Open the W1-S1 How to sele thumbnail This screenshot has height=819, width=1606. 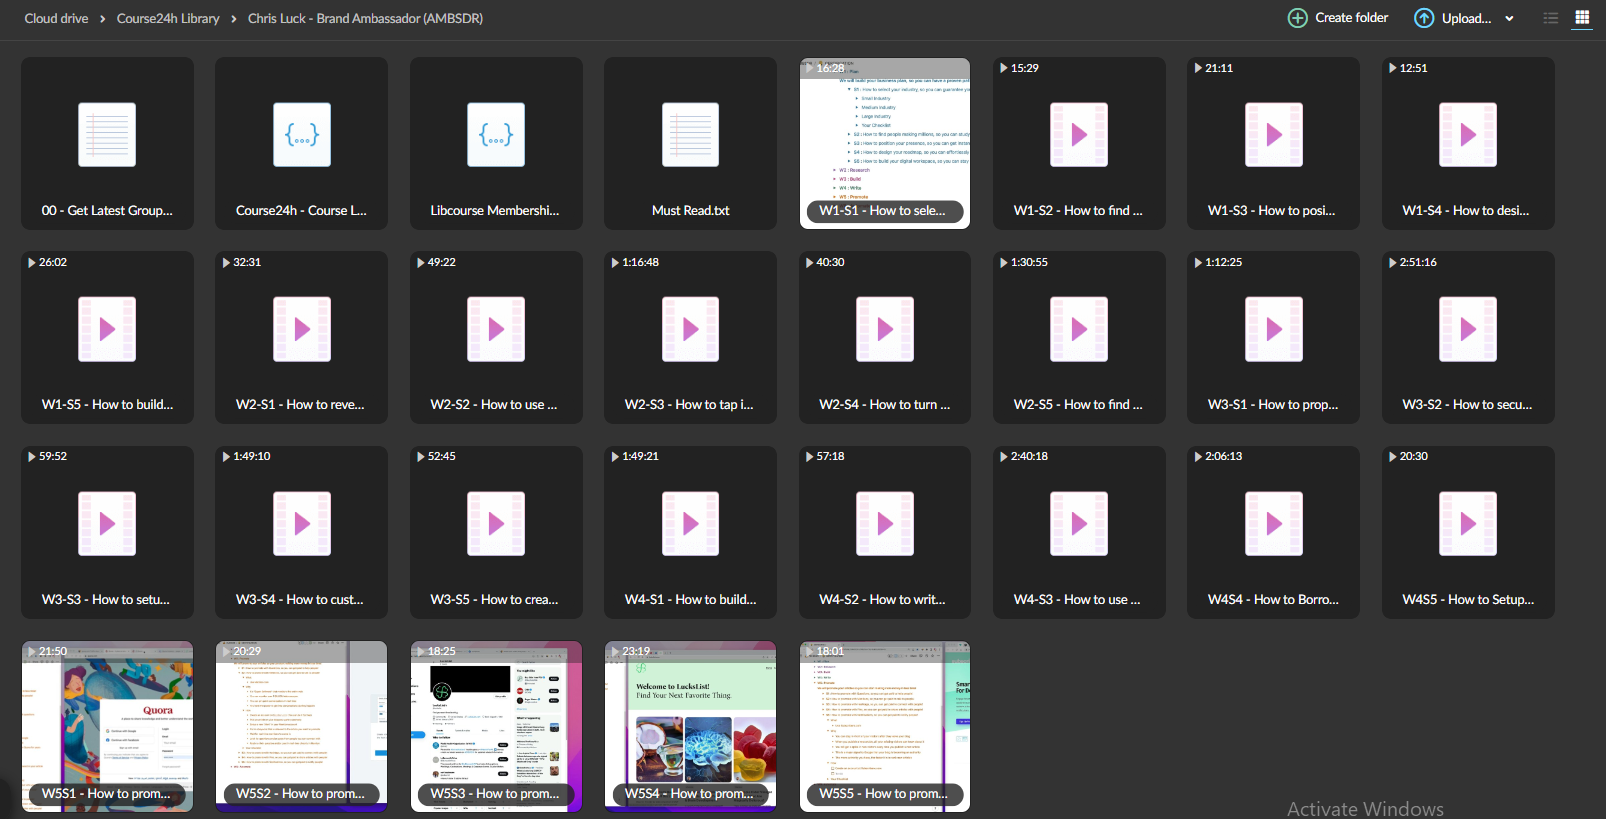[885, 143]
